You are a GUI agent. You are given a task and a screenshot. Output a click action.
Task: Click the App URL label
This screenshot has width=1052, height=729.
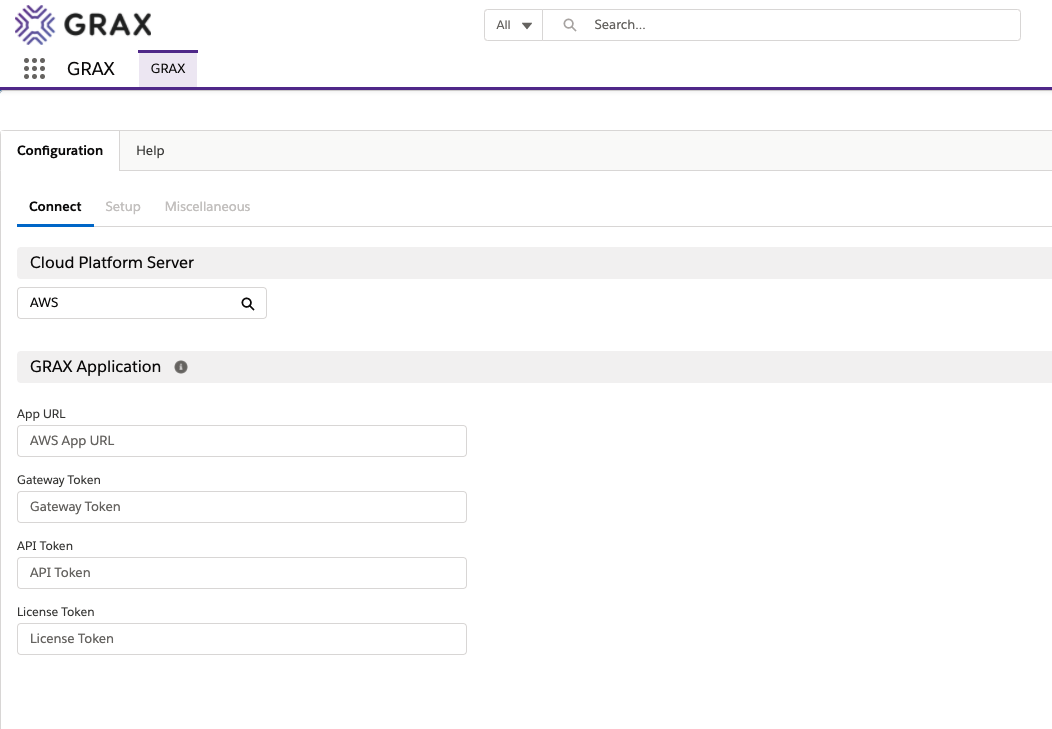click(41, 414)
